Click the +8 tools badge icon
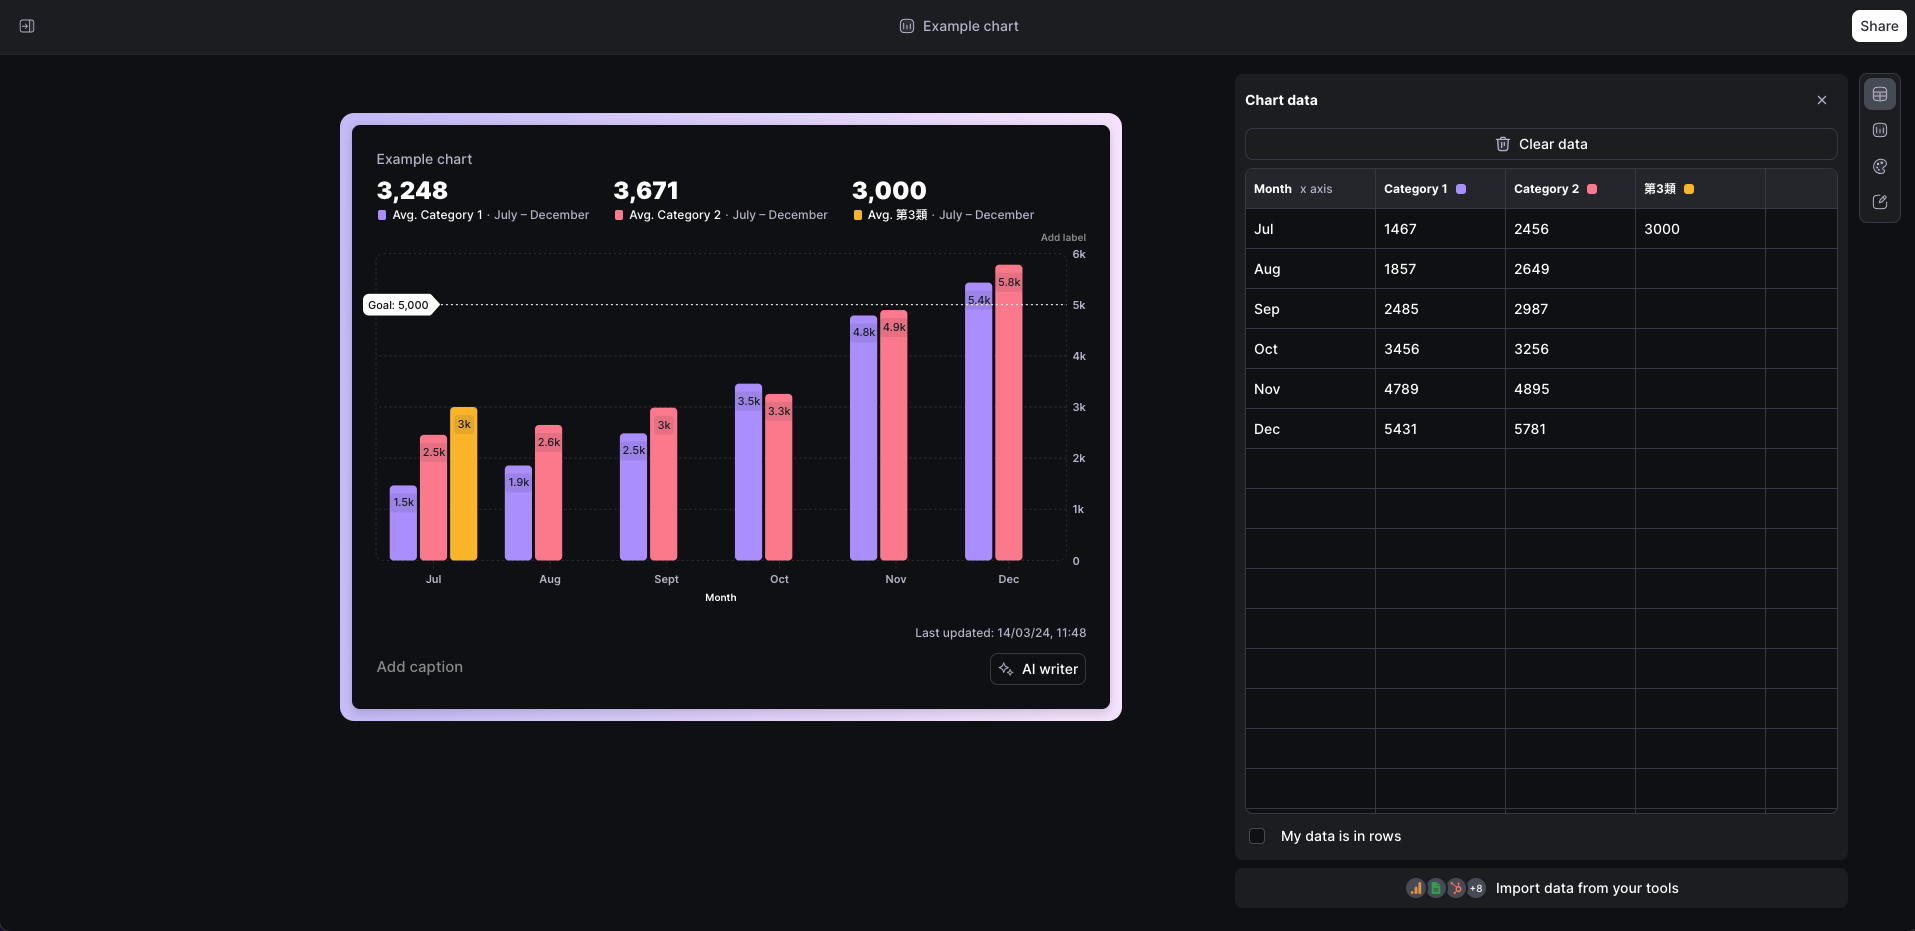 coord(1476,888)
